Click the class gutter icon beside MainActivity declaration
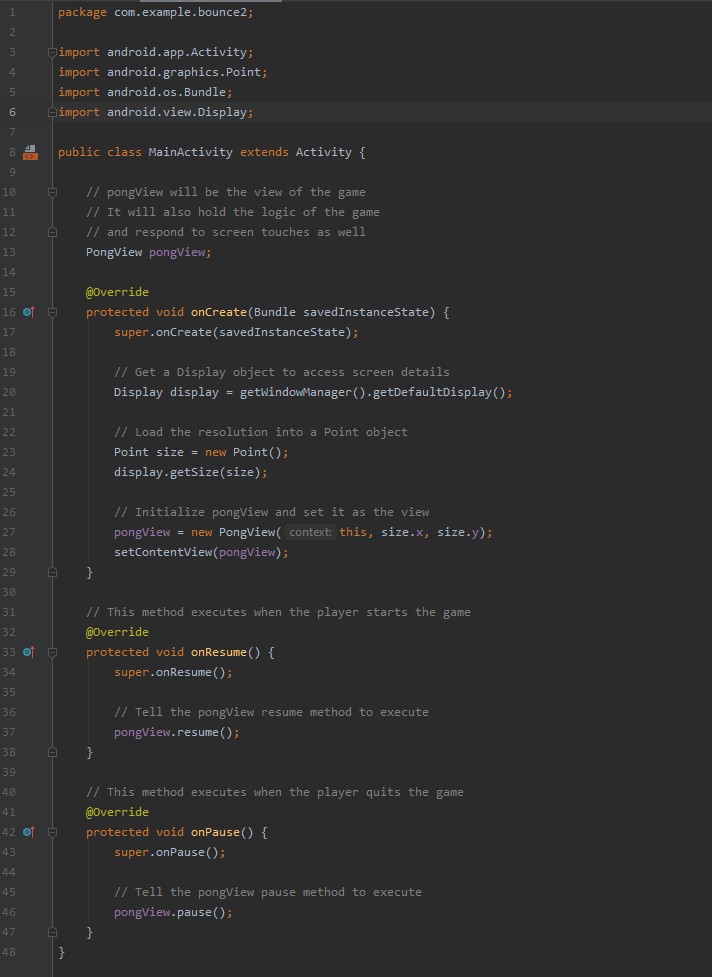712x977 pixels. click(x=30, y=152)
